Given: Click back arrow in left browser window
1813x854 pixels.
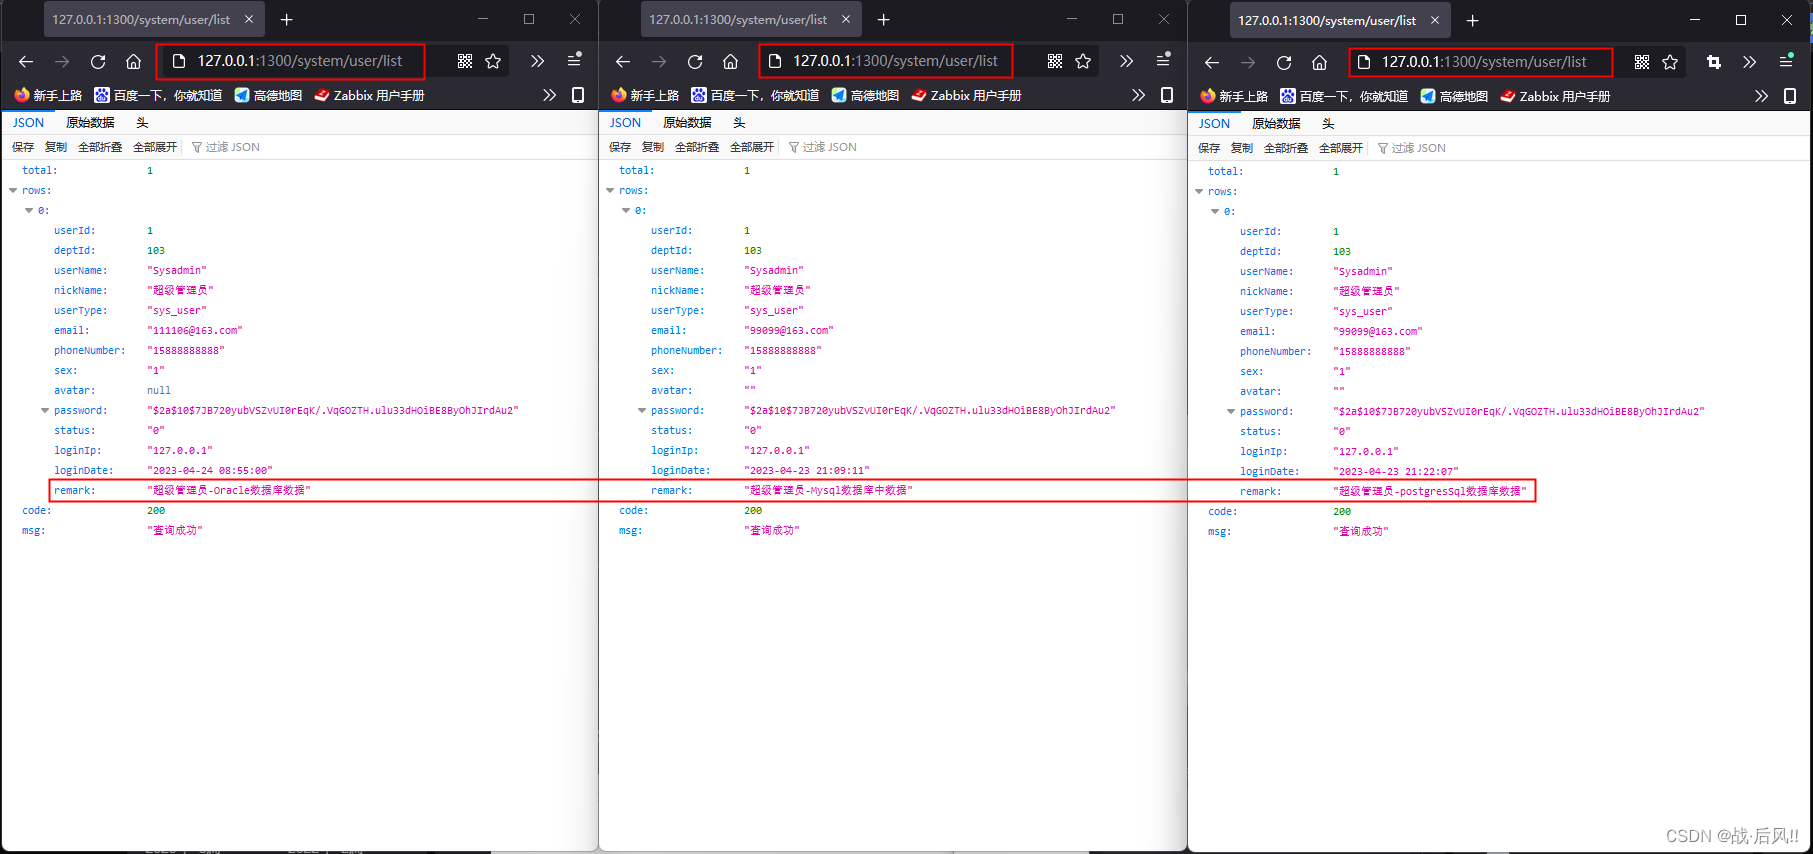Looking at the screenshot, I should click(x=26, y=62).
